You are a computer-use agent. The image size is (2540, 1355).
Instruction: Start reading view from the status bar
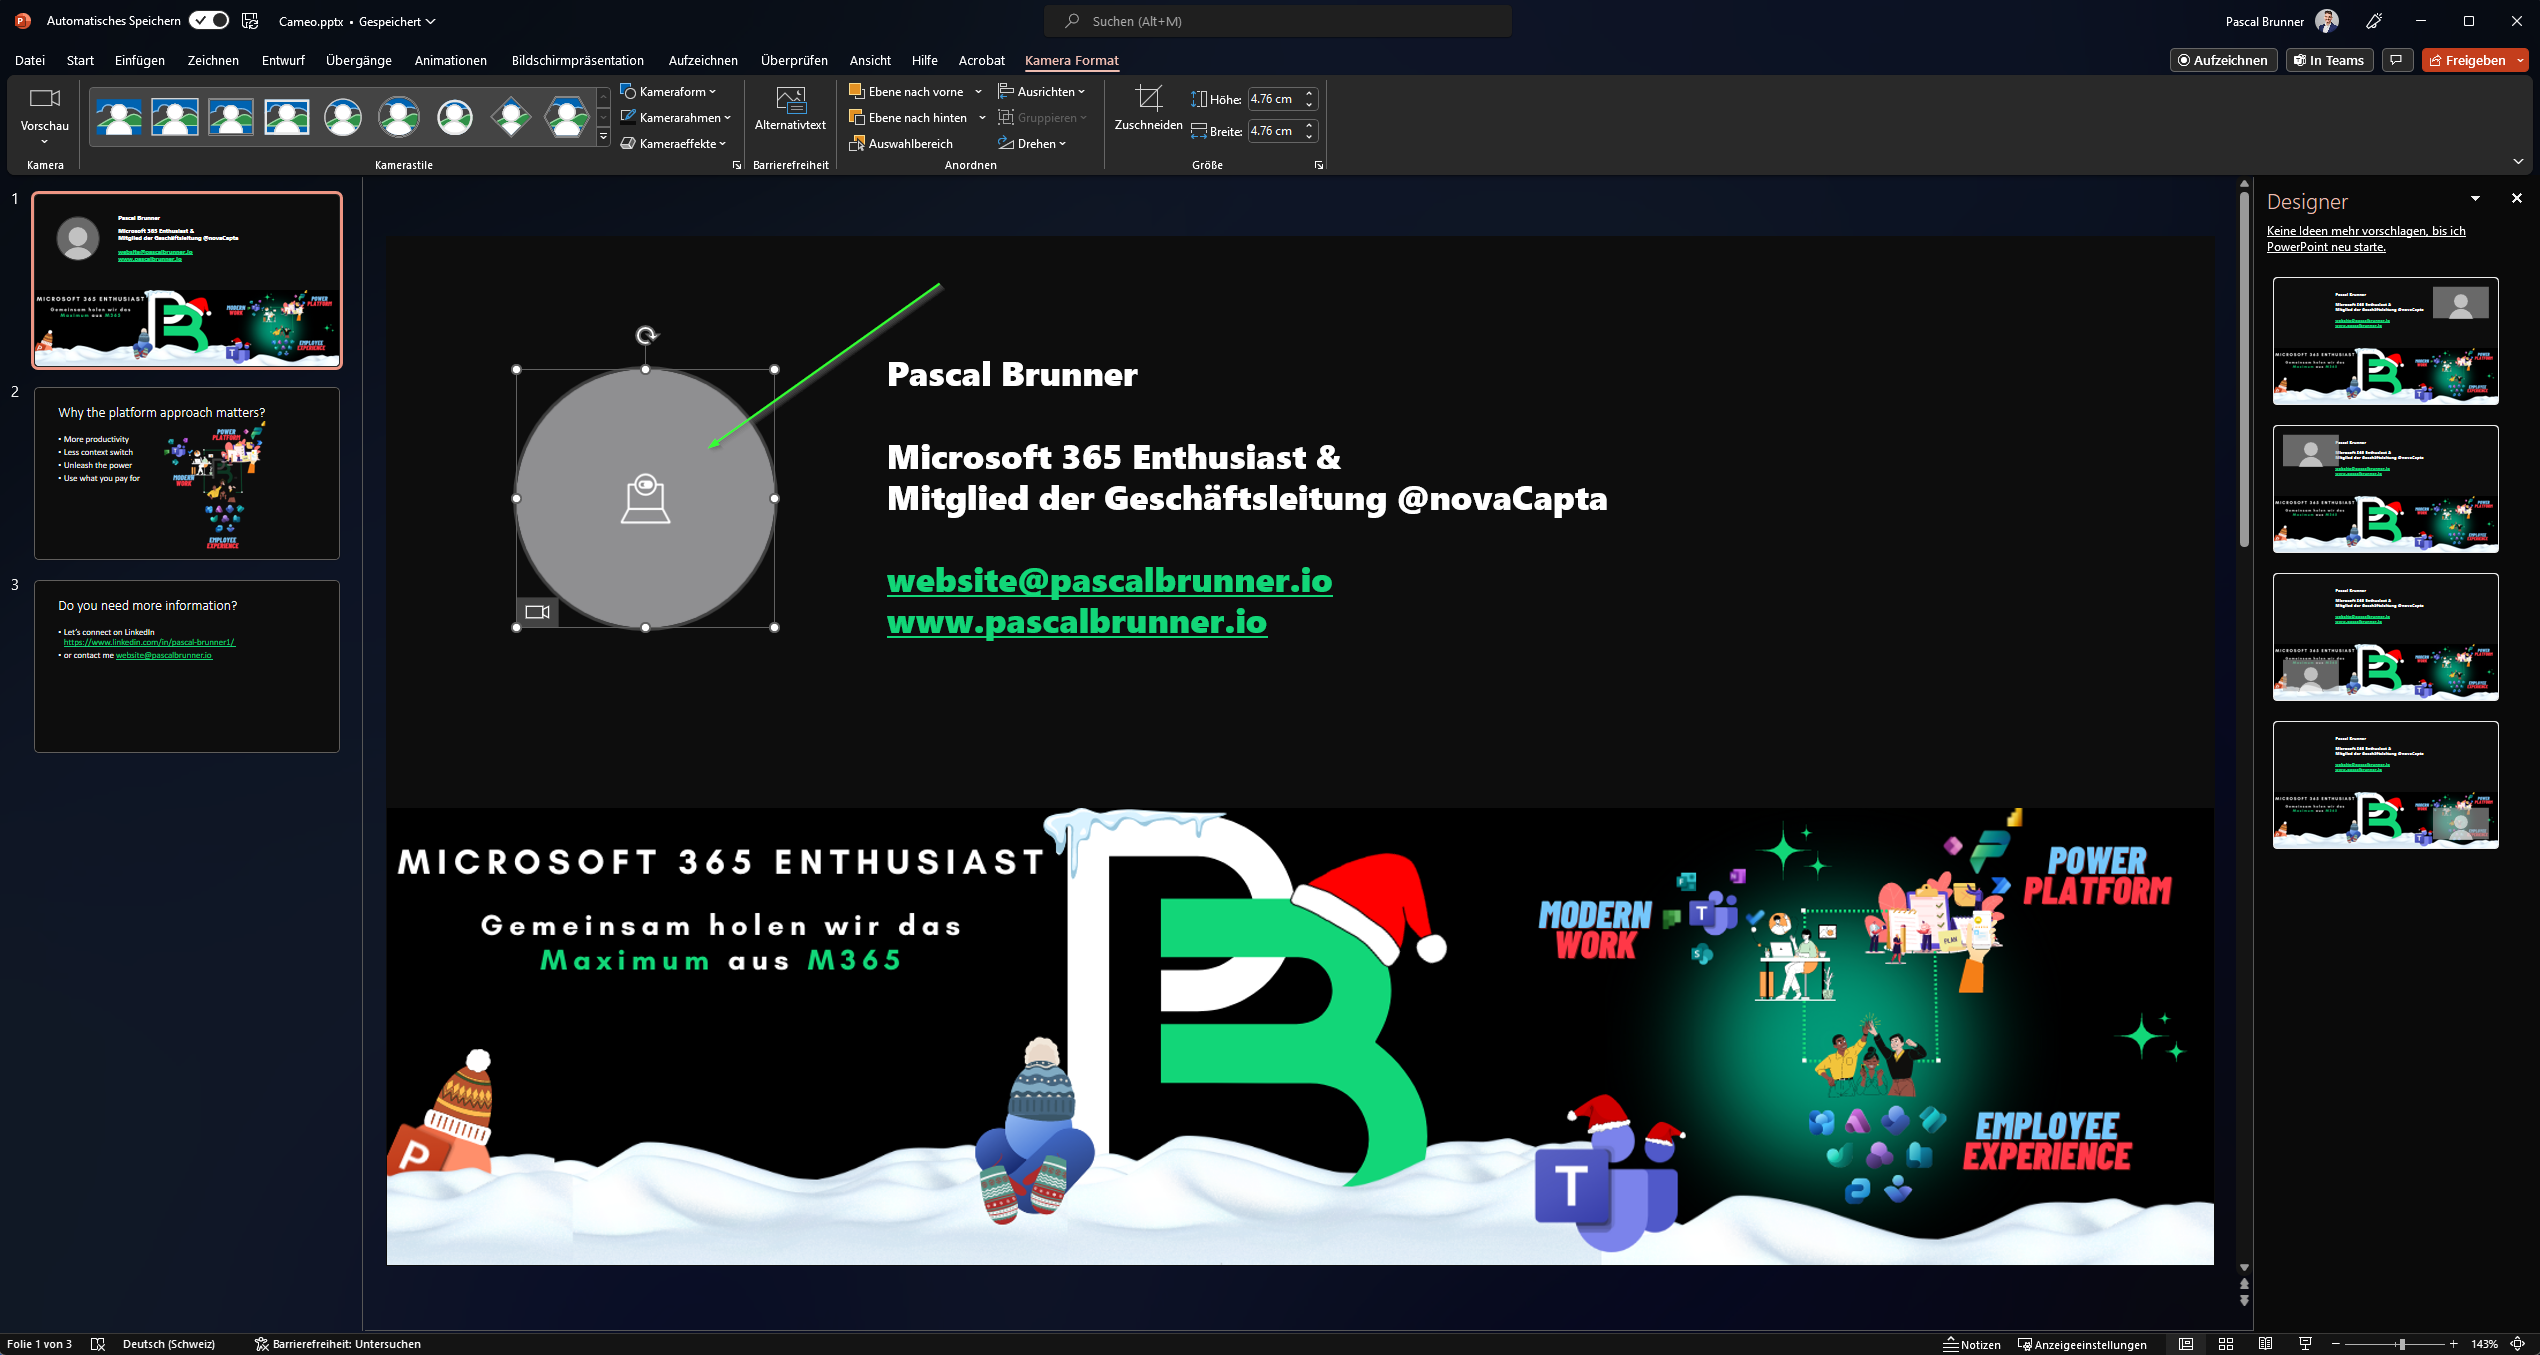tap(2265, 1344)
